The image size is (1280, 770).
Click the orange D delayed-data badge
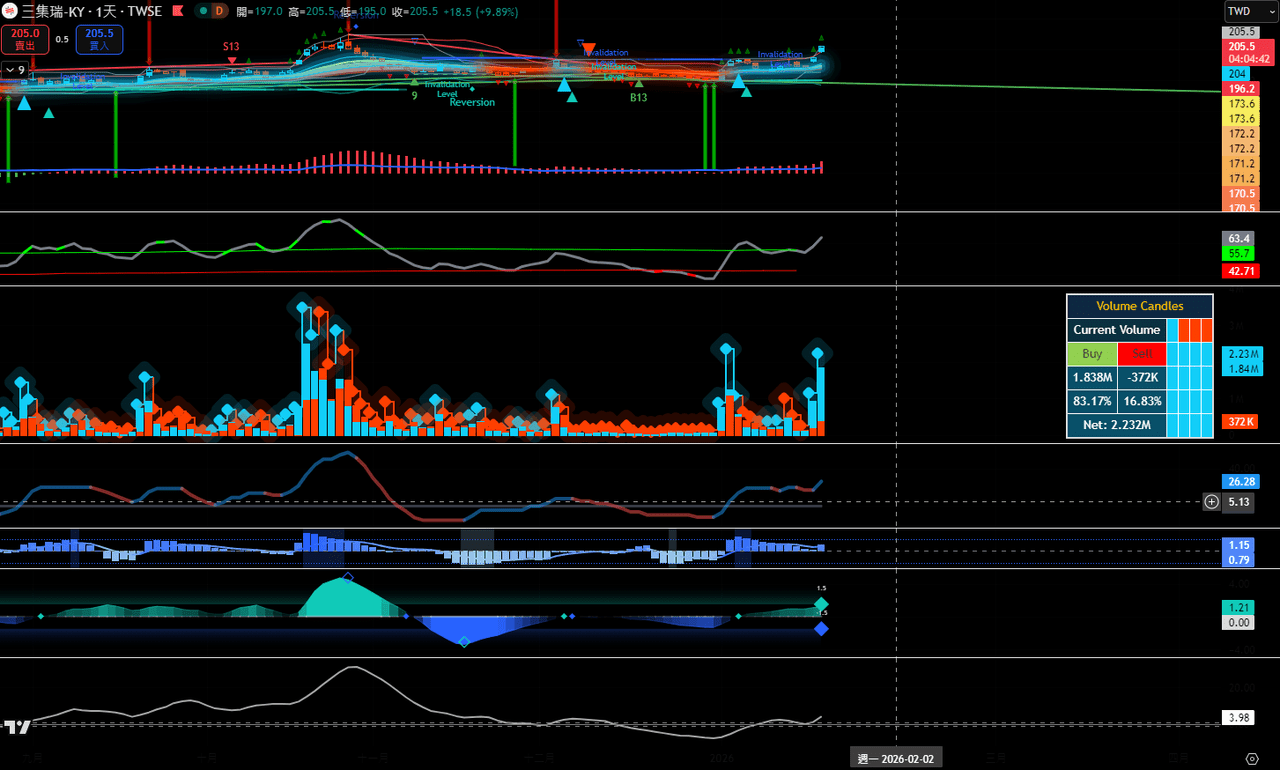(x=220, y=11)
